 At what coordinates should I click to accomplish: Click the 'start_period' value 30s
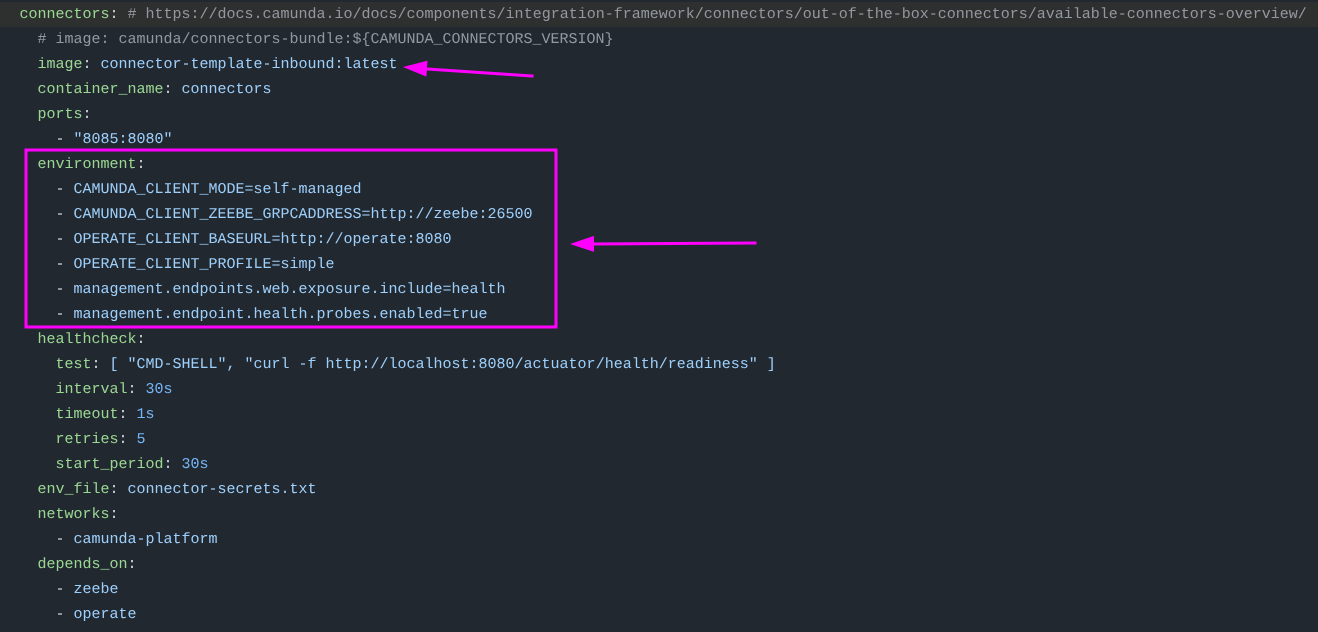(195, 464)
